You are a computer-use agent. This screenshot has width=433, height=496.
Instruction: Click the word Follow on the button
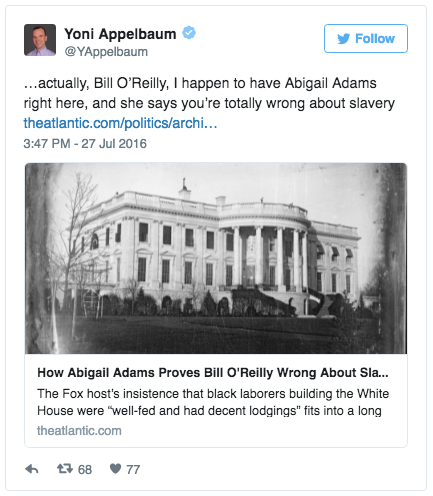tap(375, 39)
